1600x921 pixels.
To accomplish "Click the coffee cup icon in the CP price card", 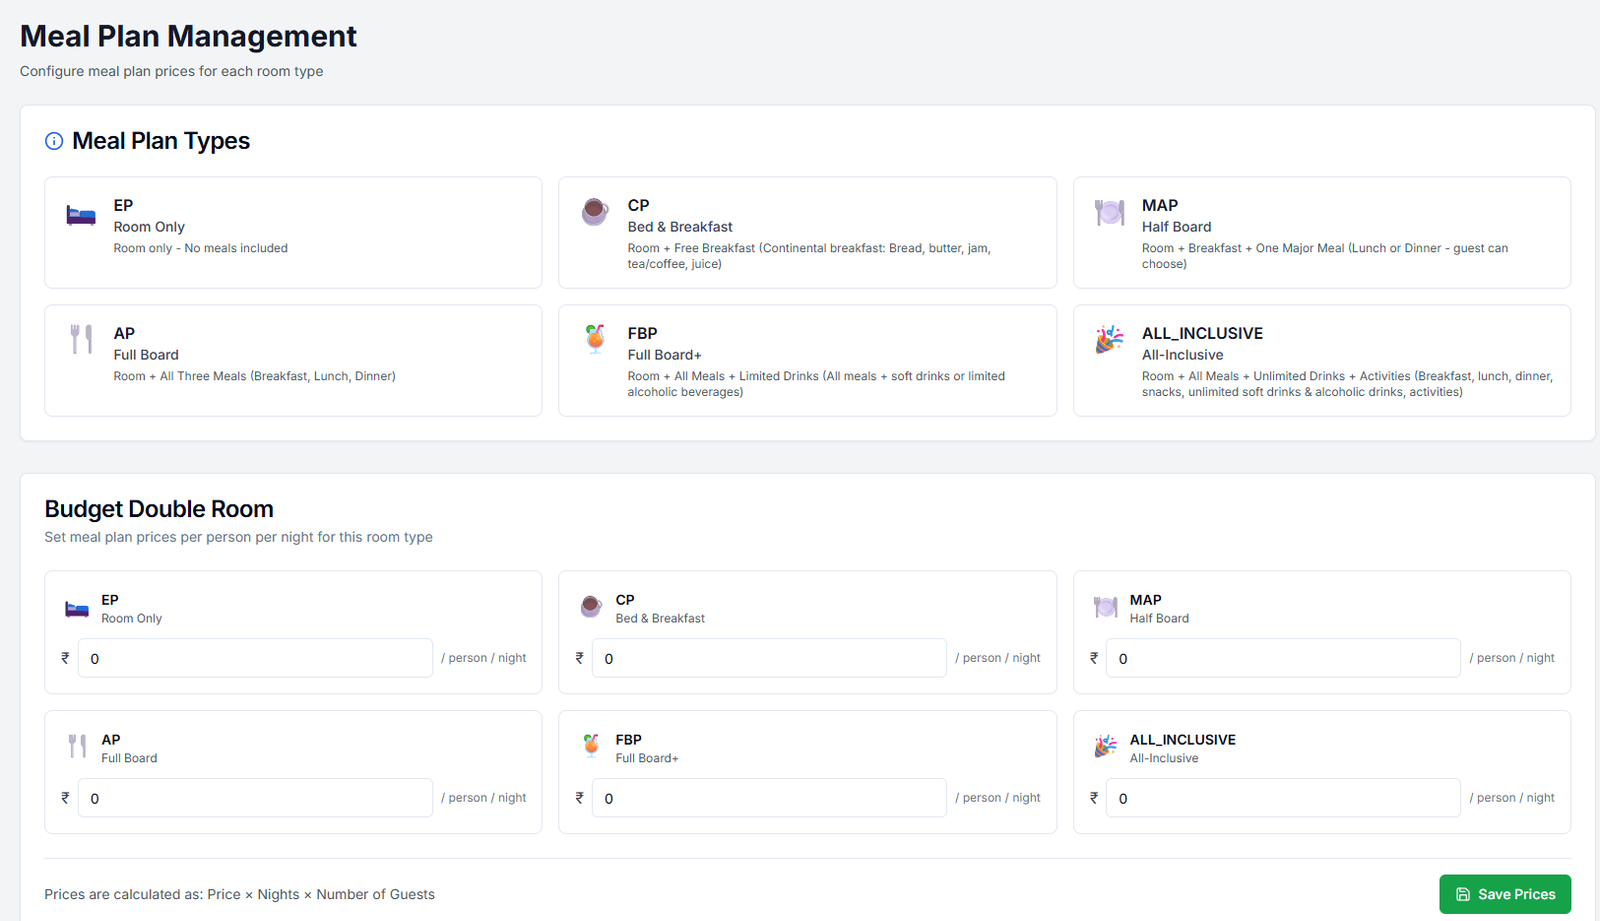I will pos(591,606).
